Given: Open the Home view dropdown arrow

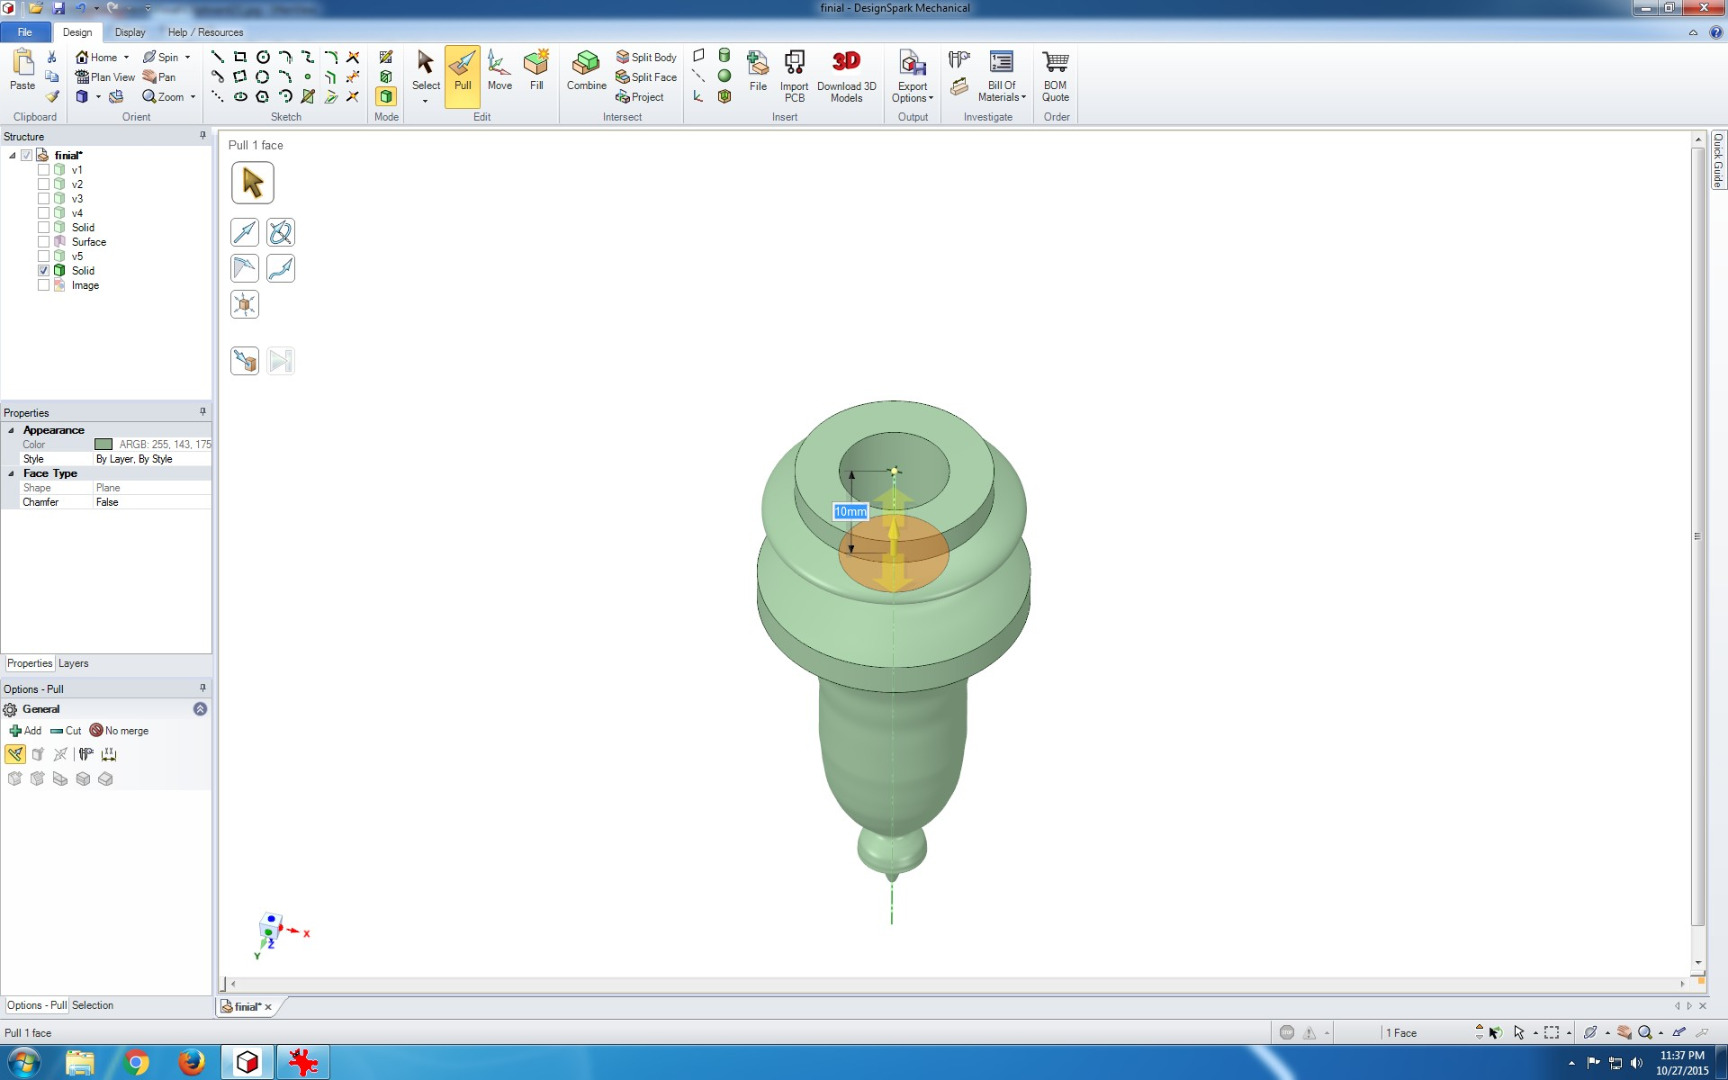Looking at the screenshot, I should pos(126,57).
